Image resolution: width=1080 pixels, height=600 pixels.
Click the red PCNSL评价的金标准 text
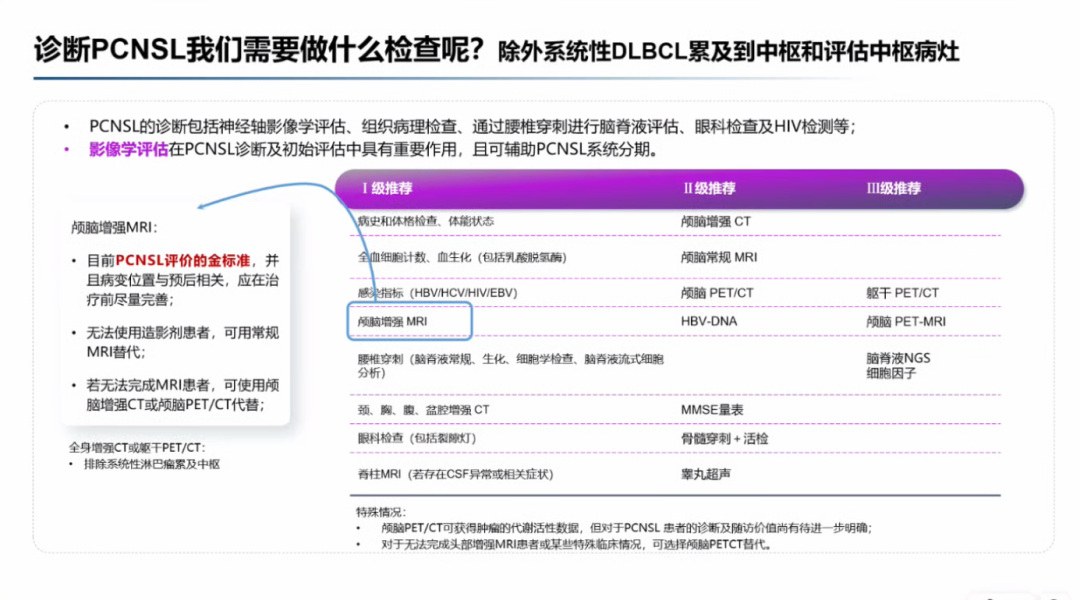coord(190,260)
